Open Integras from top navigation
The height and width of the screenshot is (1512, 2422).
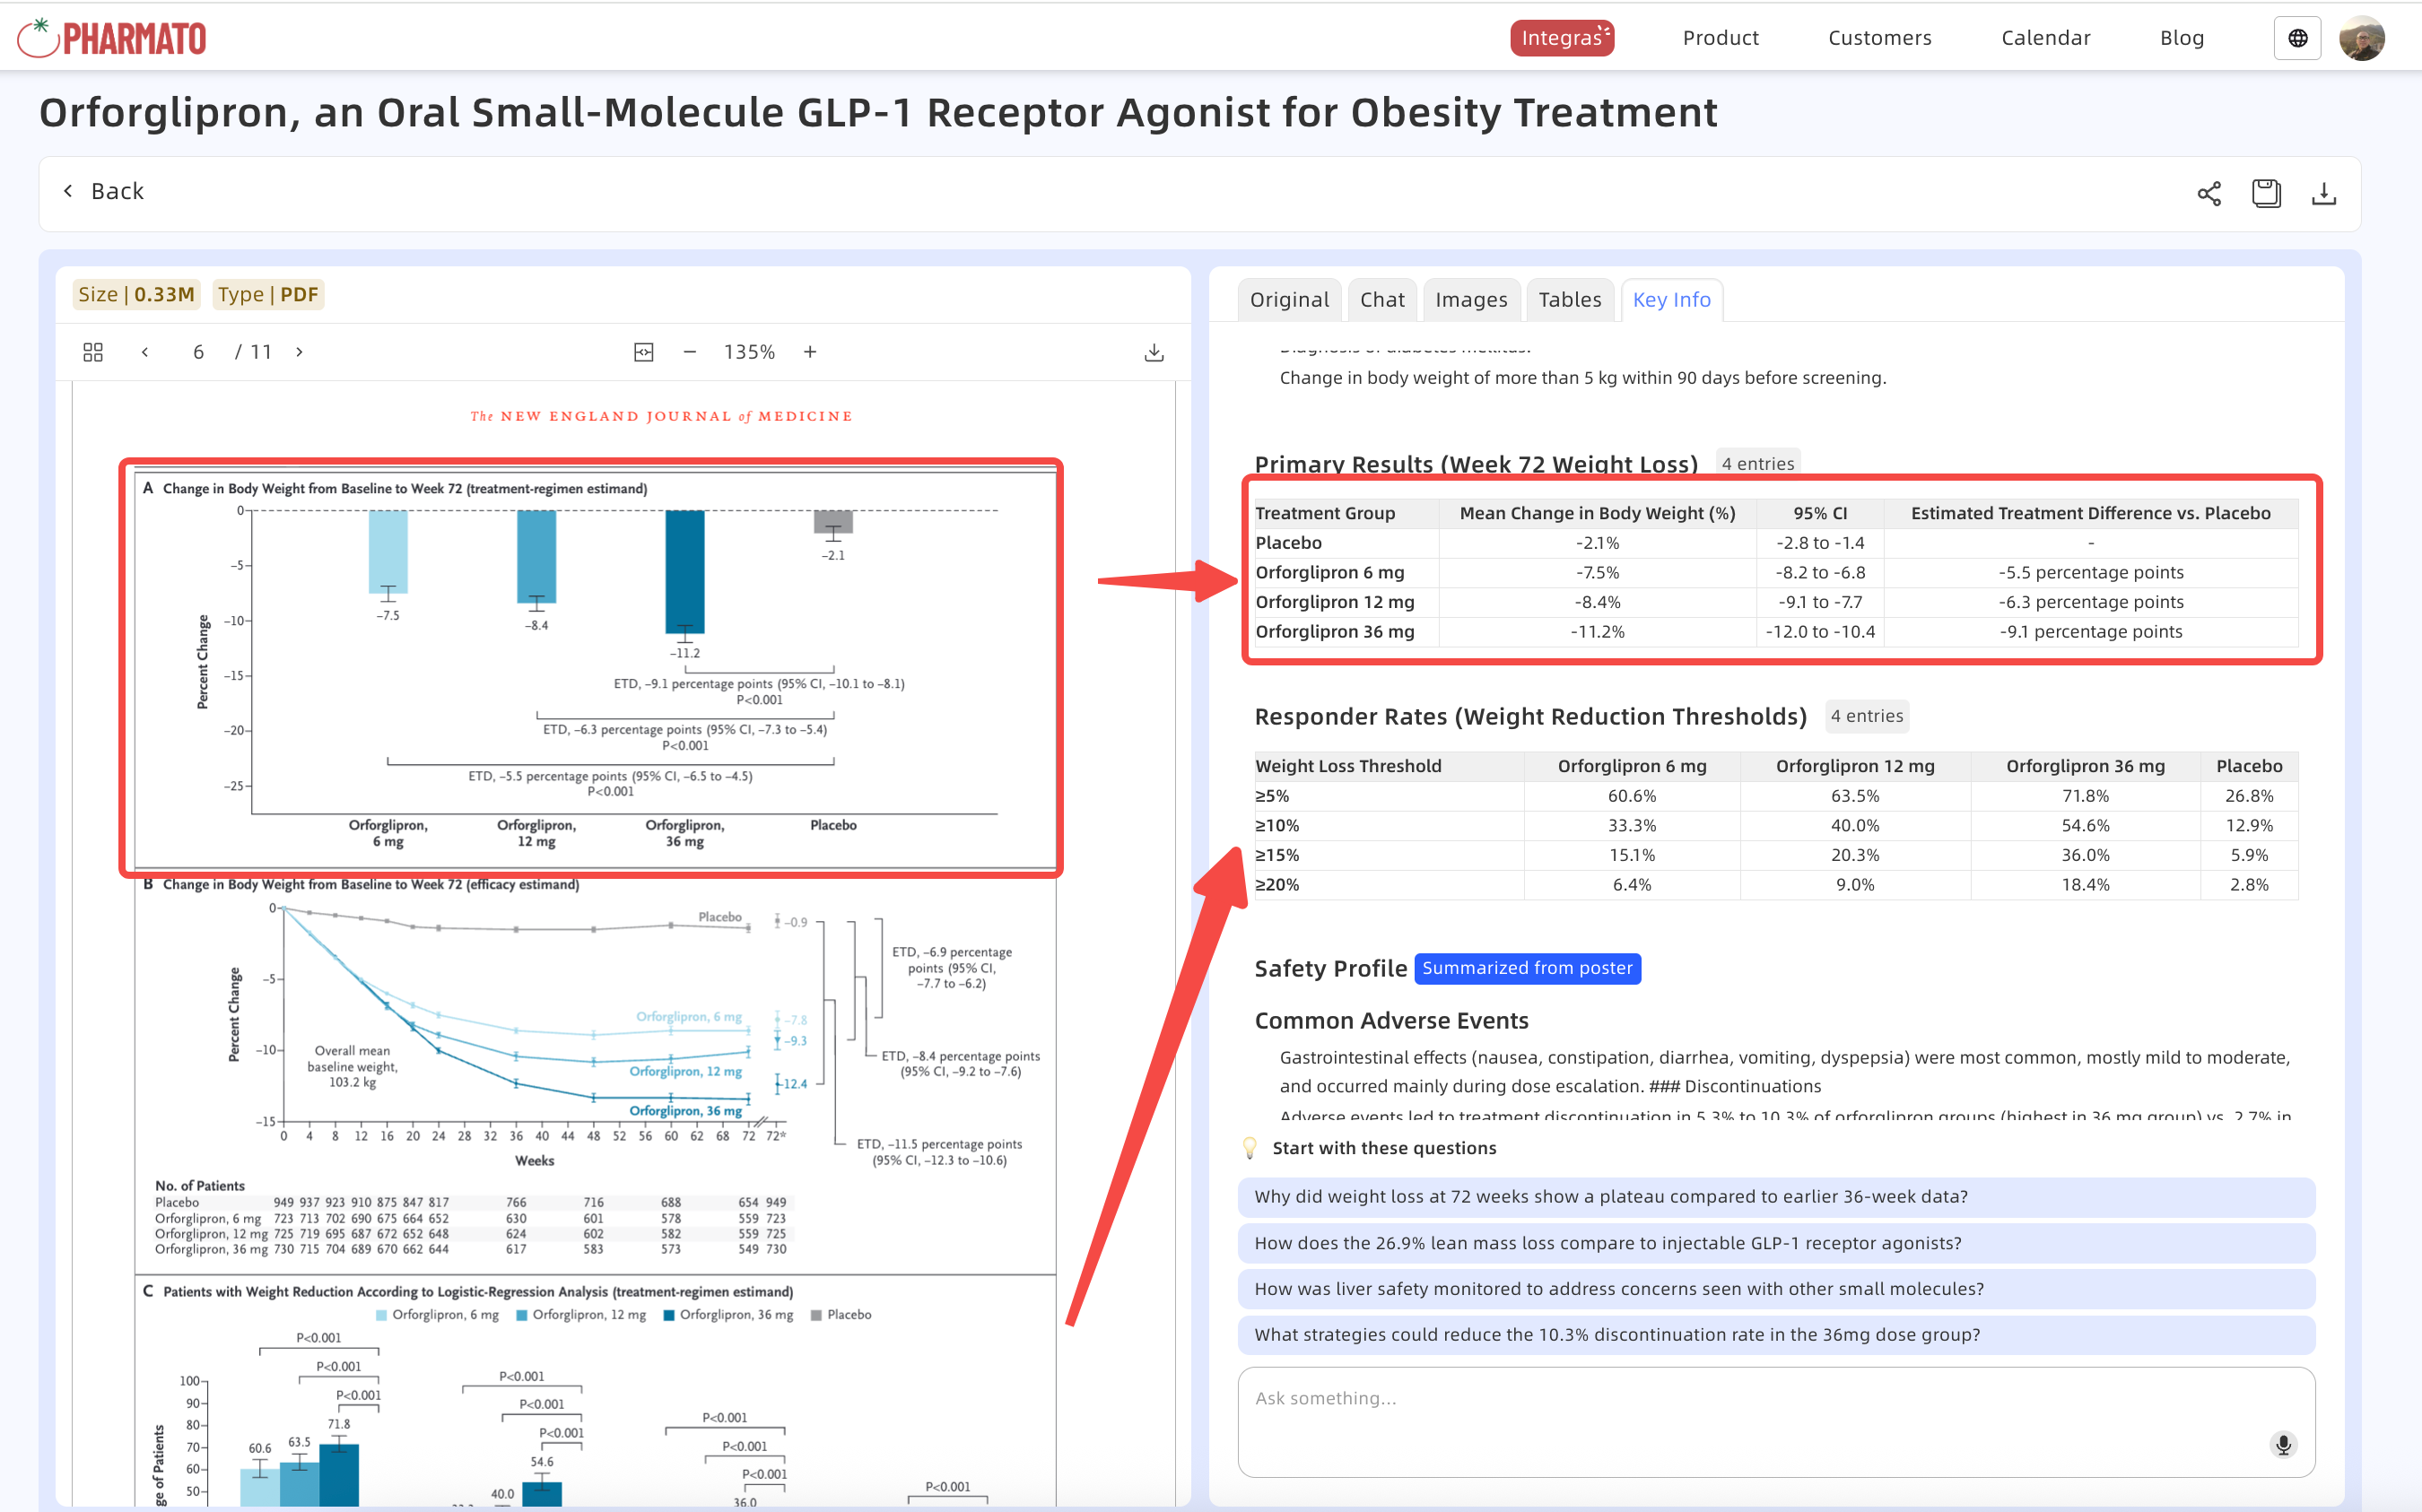(1561, 38)
